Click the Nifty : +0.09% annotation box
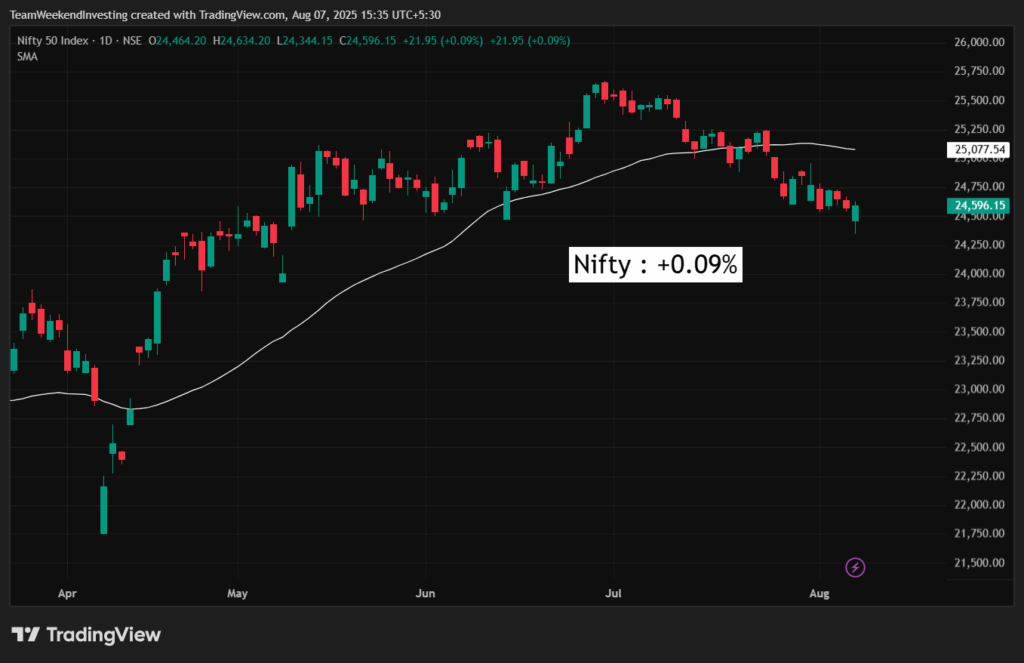 pos(655,265)
